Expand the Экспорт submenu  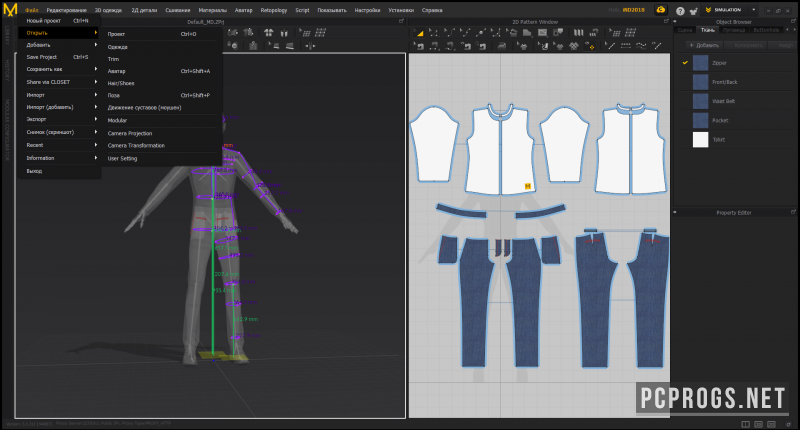[60, 119]
